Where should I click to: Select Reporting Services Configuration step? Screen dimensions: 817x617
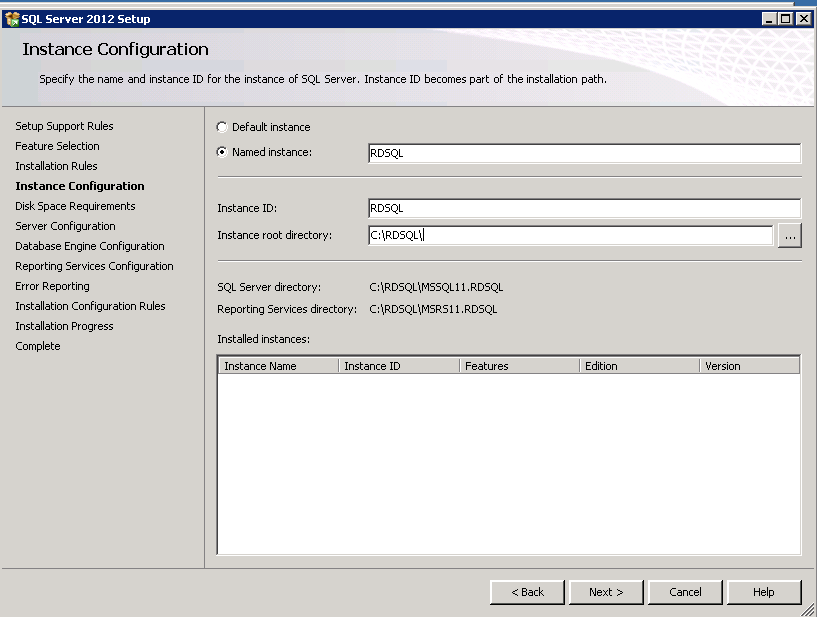click(94, 266)
